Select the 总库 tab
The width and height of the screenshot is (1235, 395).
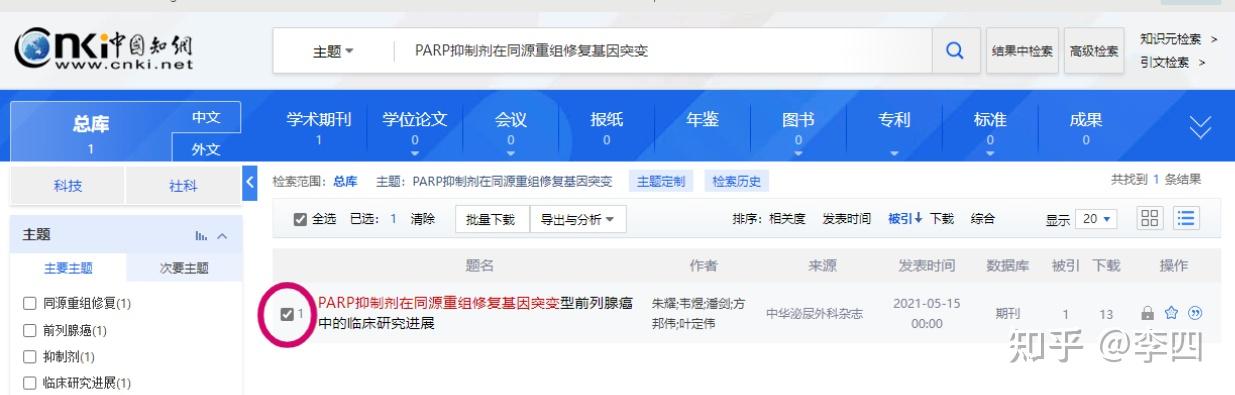point(91,132)
